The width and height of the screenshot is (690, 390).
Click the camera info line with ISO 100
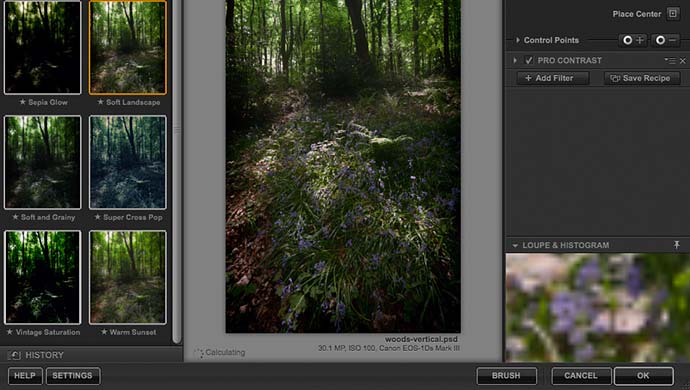pyautogui.click(x=389, y=348)
